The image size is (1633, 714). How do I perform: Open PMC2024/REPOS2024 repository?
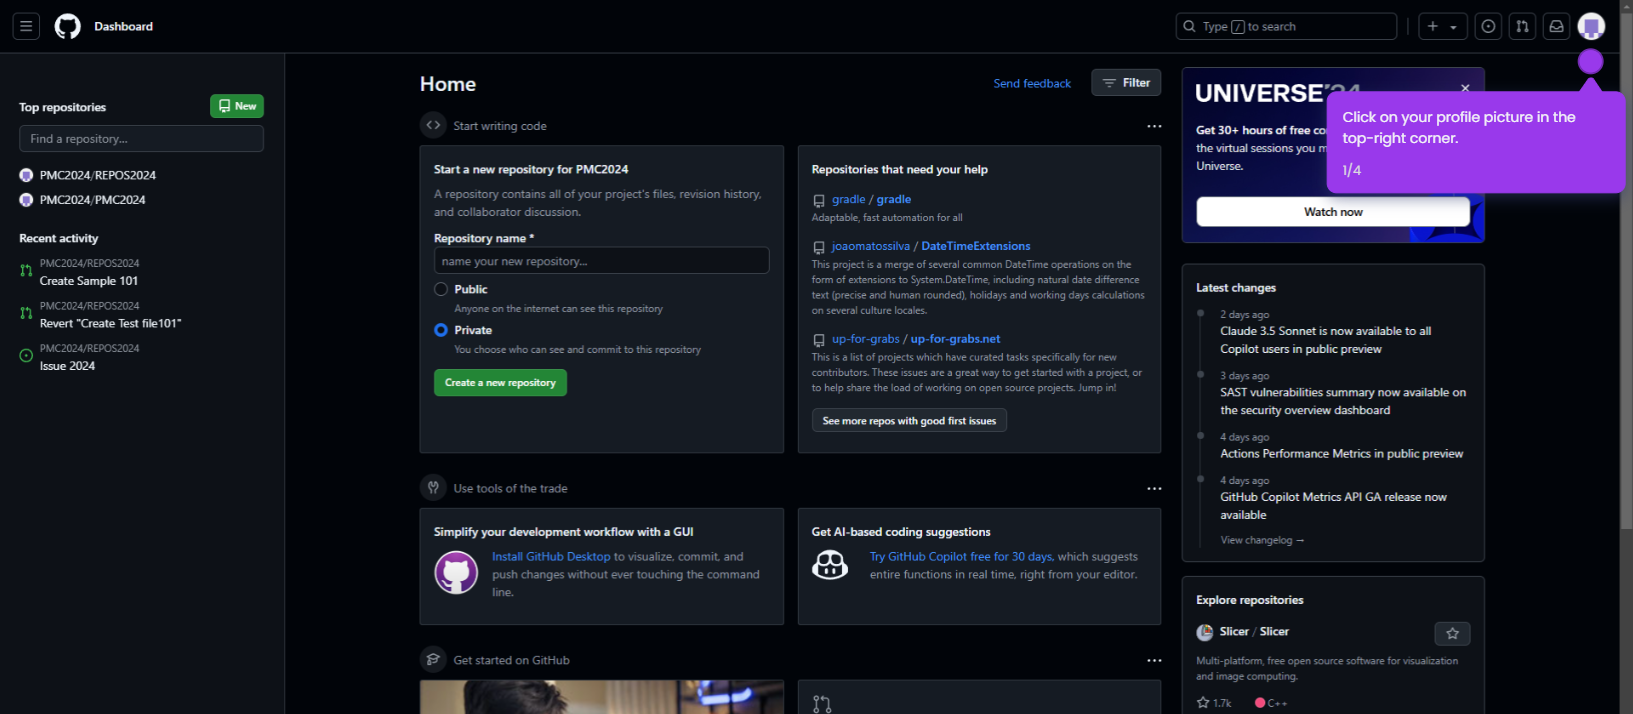tap(98, 175)
